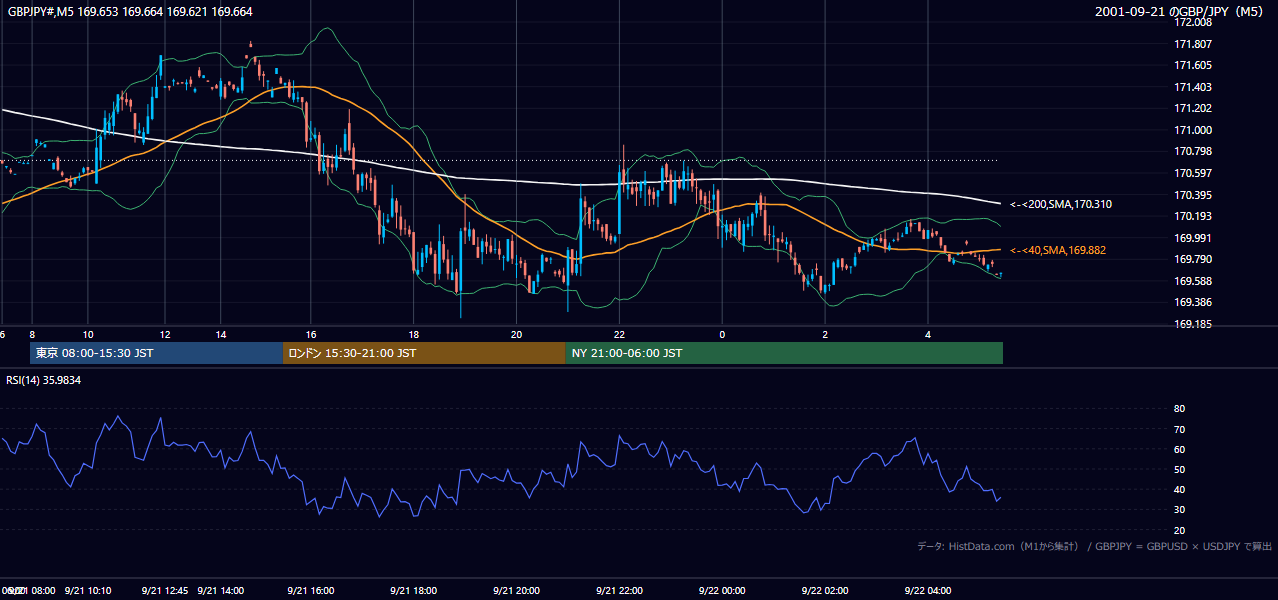Click RSI scale value 80
Screen dimensions: 1278x600
pos(1179,409)
